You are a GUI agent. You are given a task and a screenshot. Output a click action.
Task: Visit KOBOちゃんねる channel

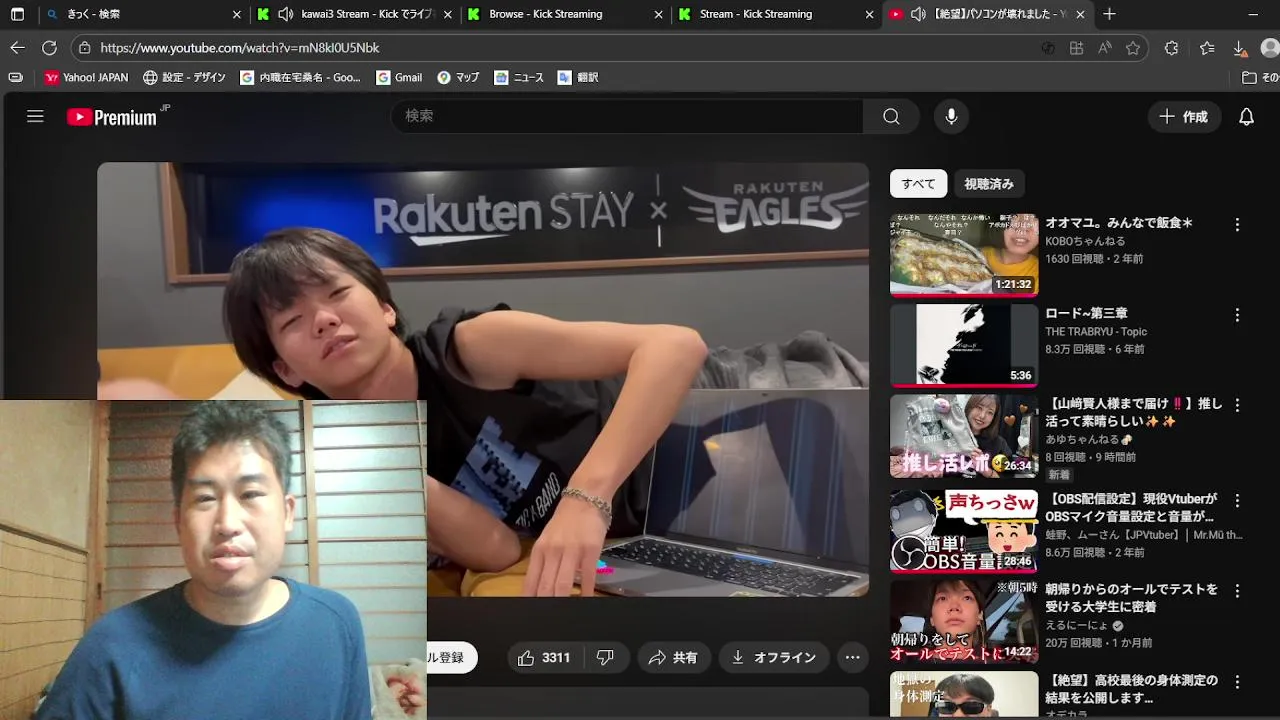[1085, 241]
